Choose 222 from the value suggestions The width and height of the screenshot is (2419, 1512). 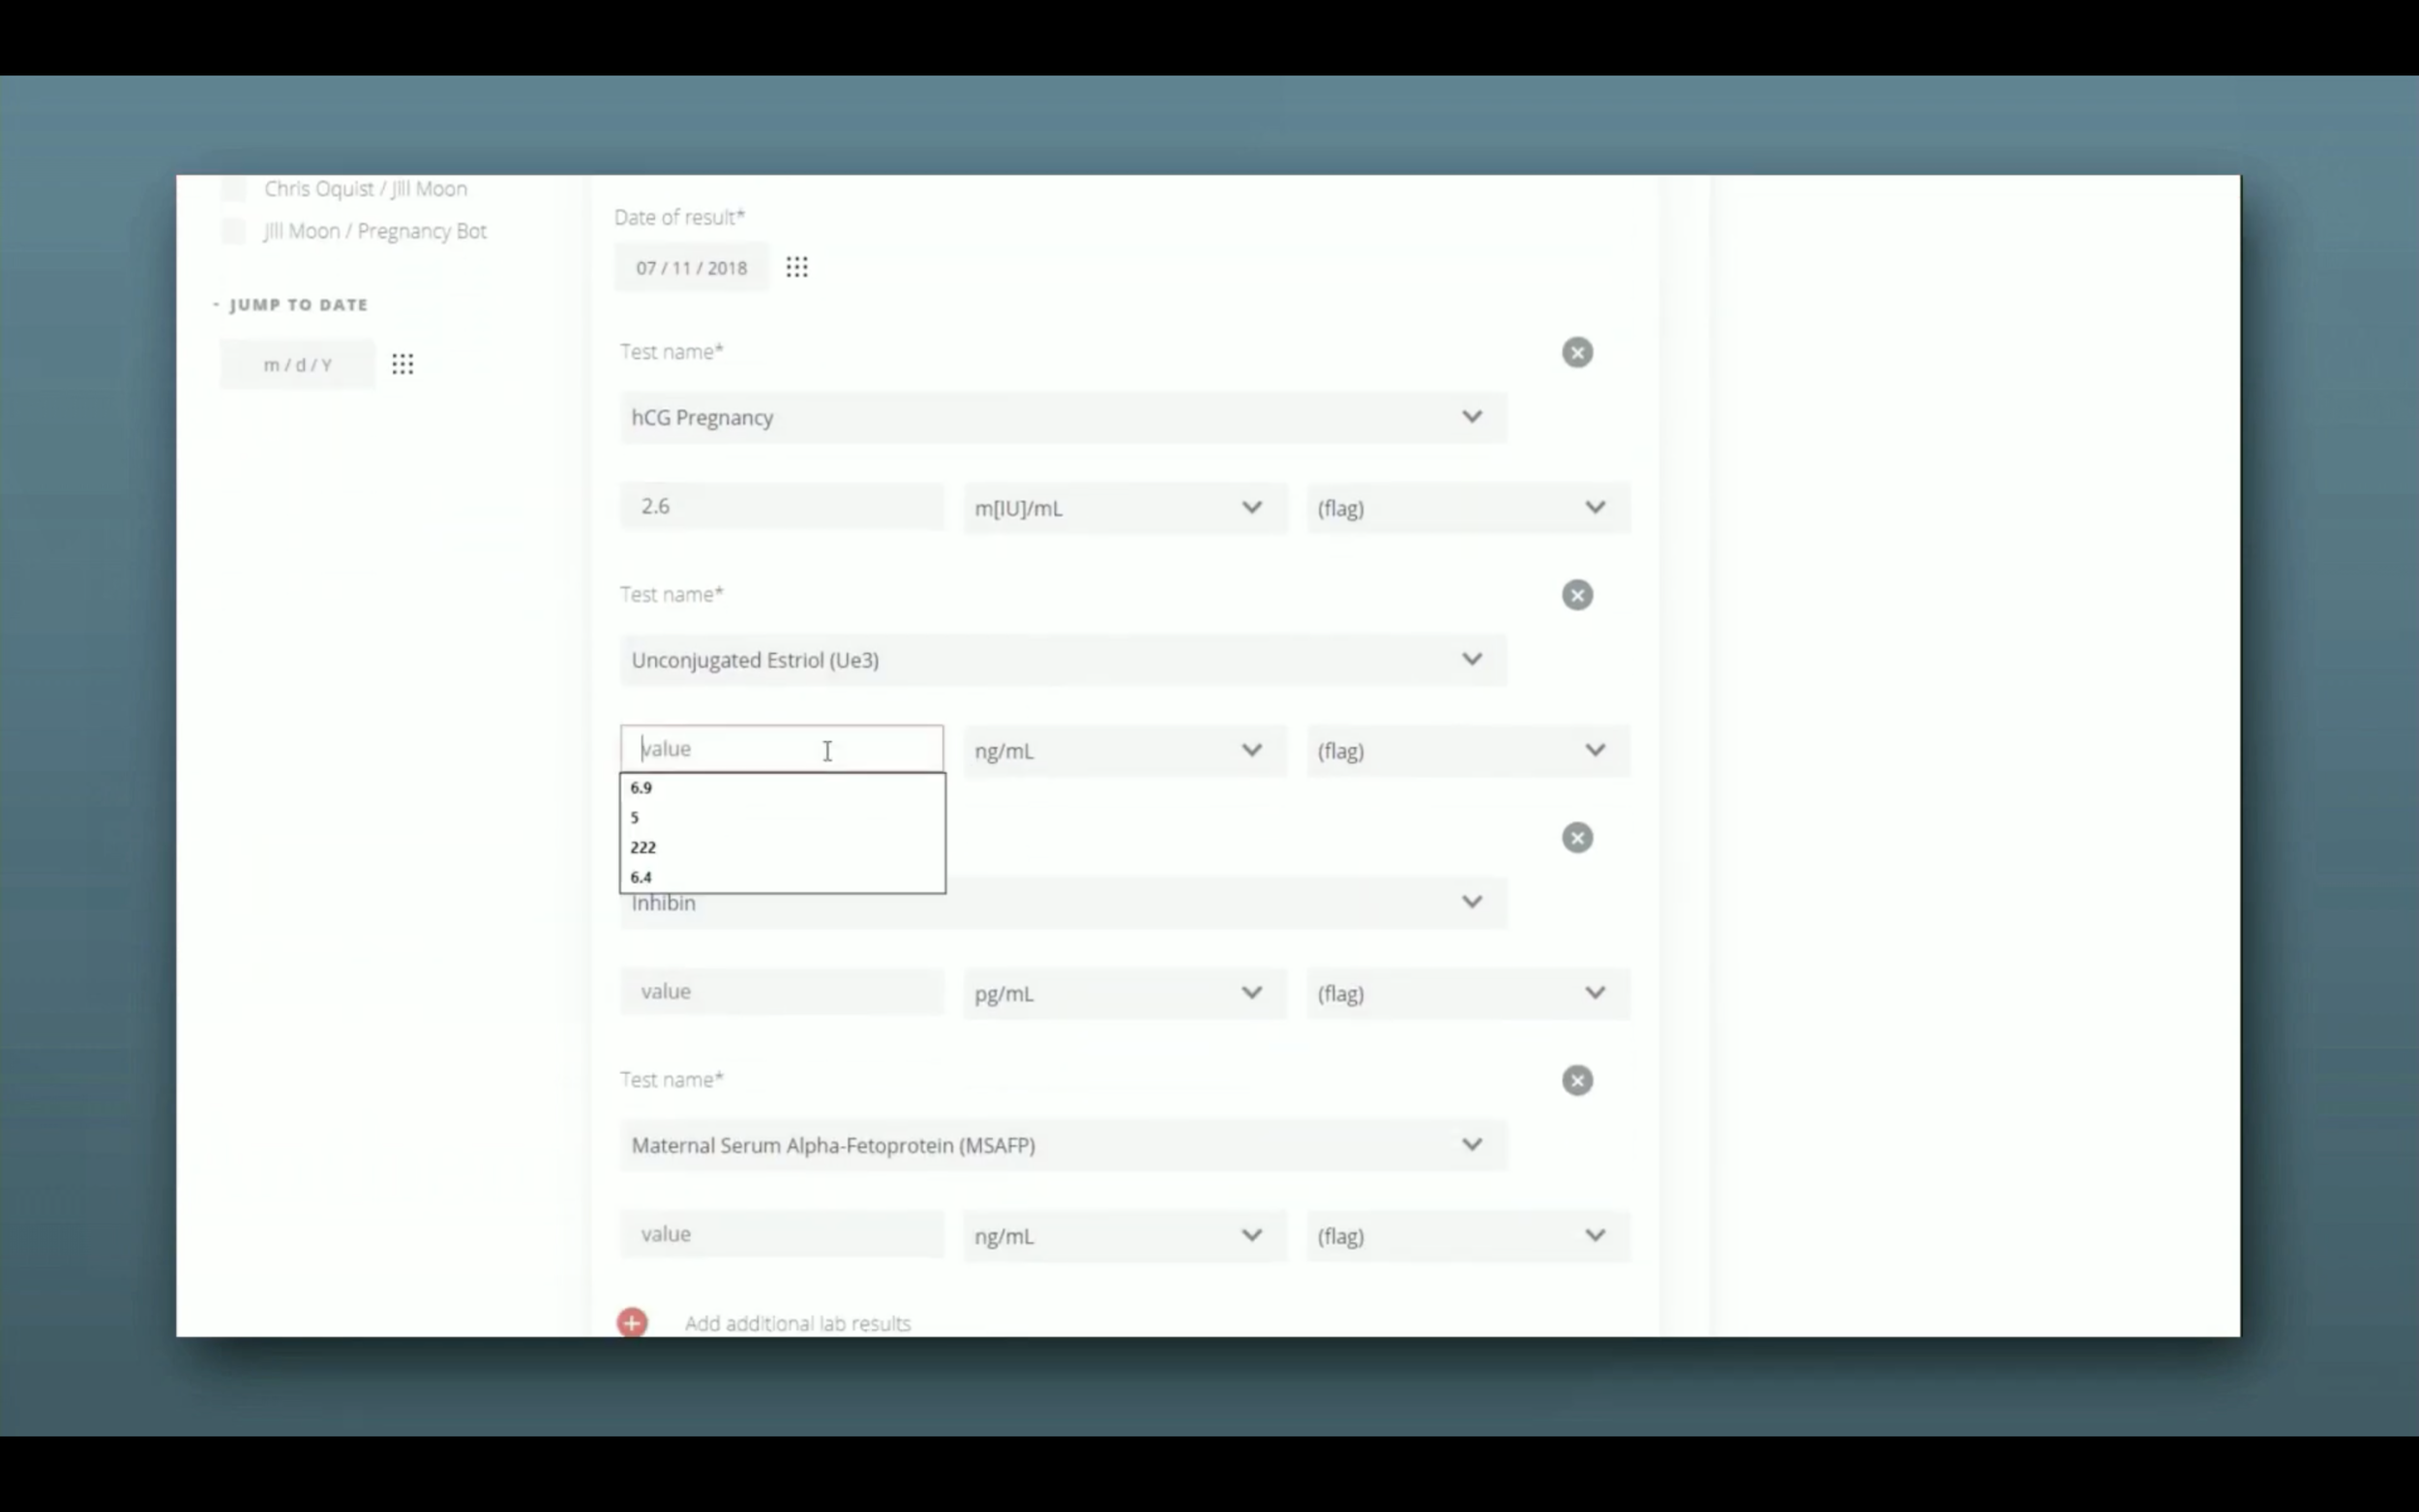644,847
